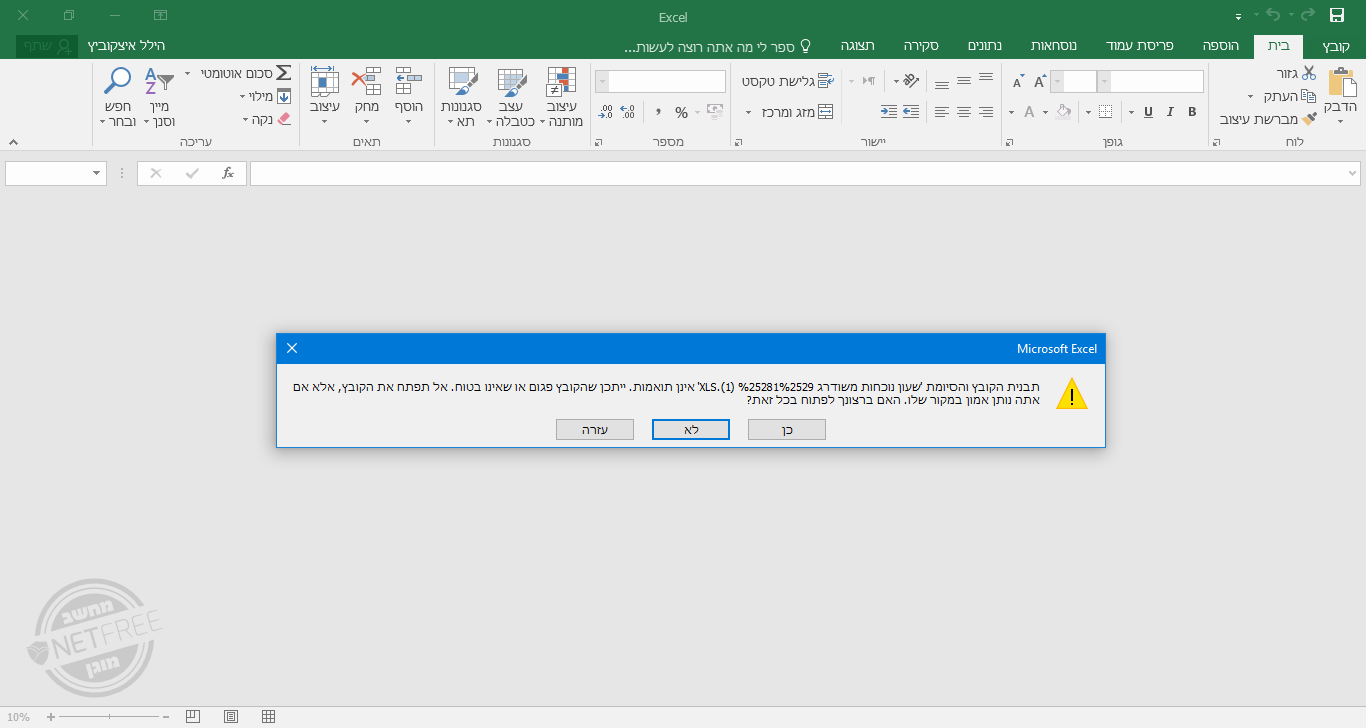Click the Increase Indent icon
The height and width of the screenshot is (728, 1366).
click(x=888, y=112)
